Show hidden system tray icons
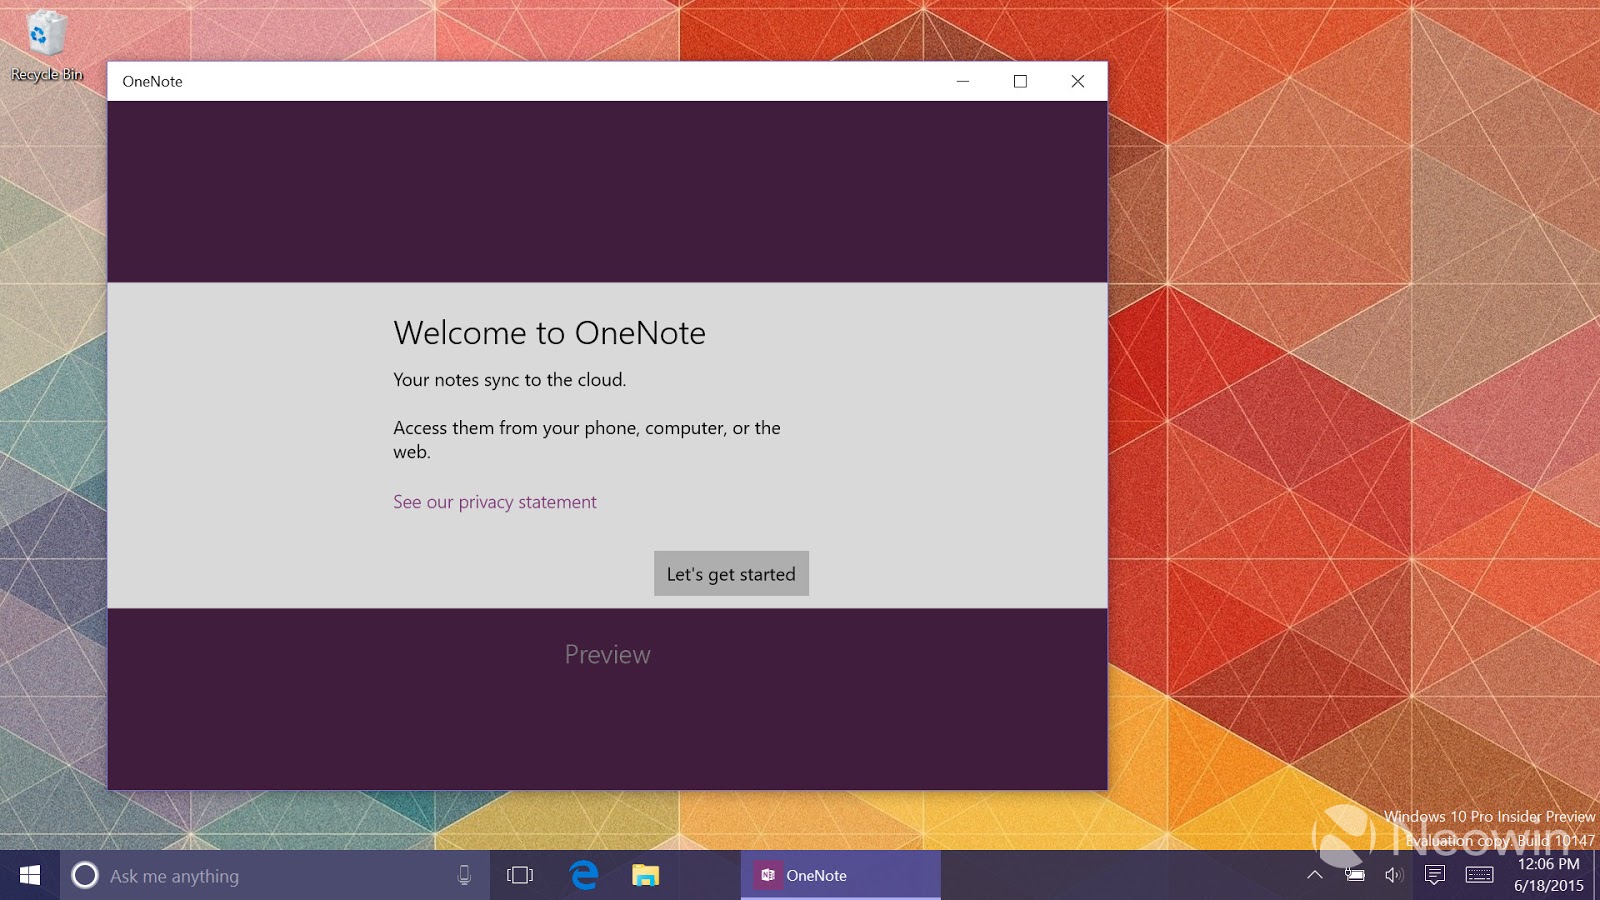1600x900 pixels. [1315, 876]
